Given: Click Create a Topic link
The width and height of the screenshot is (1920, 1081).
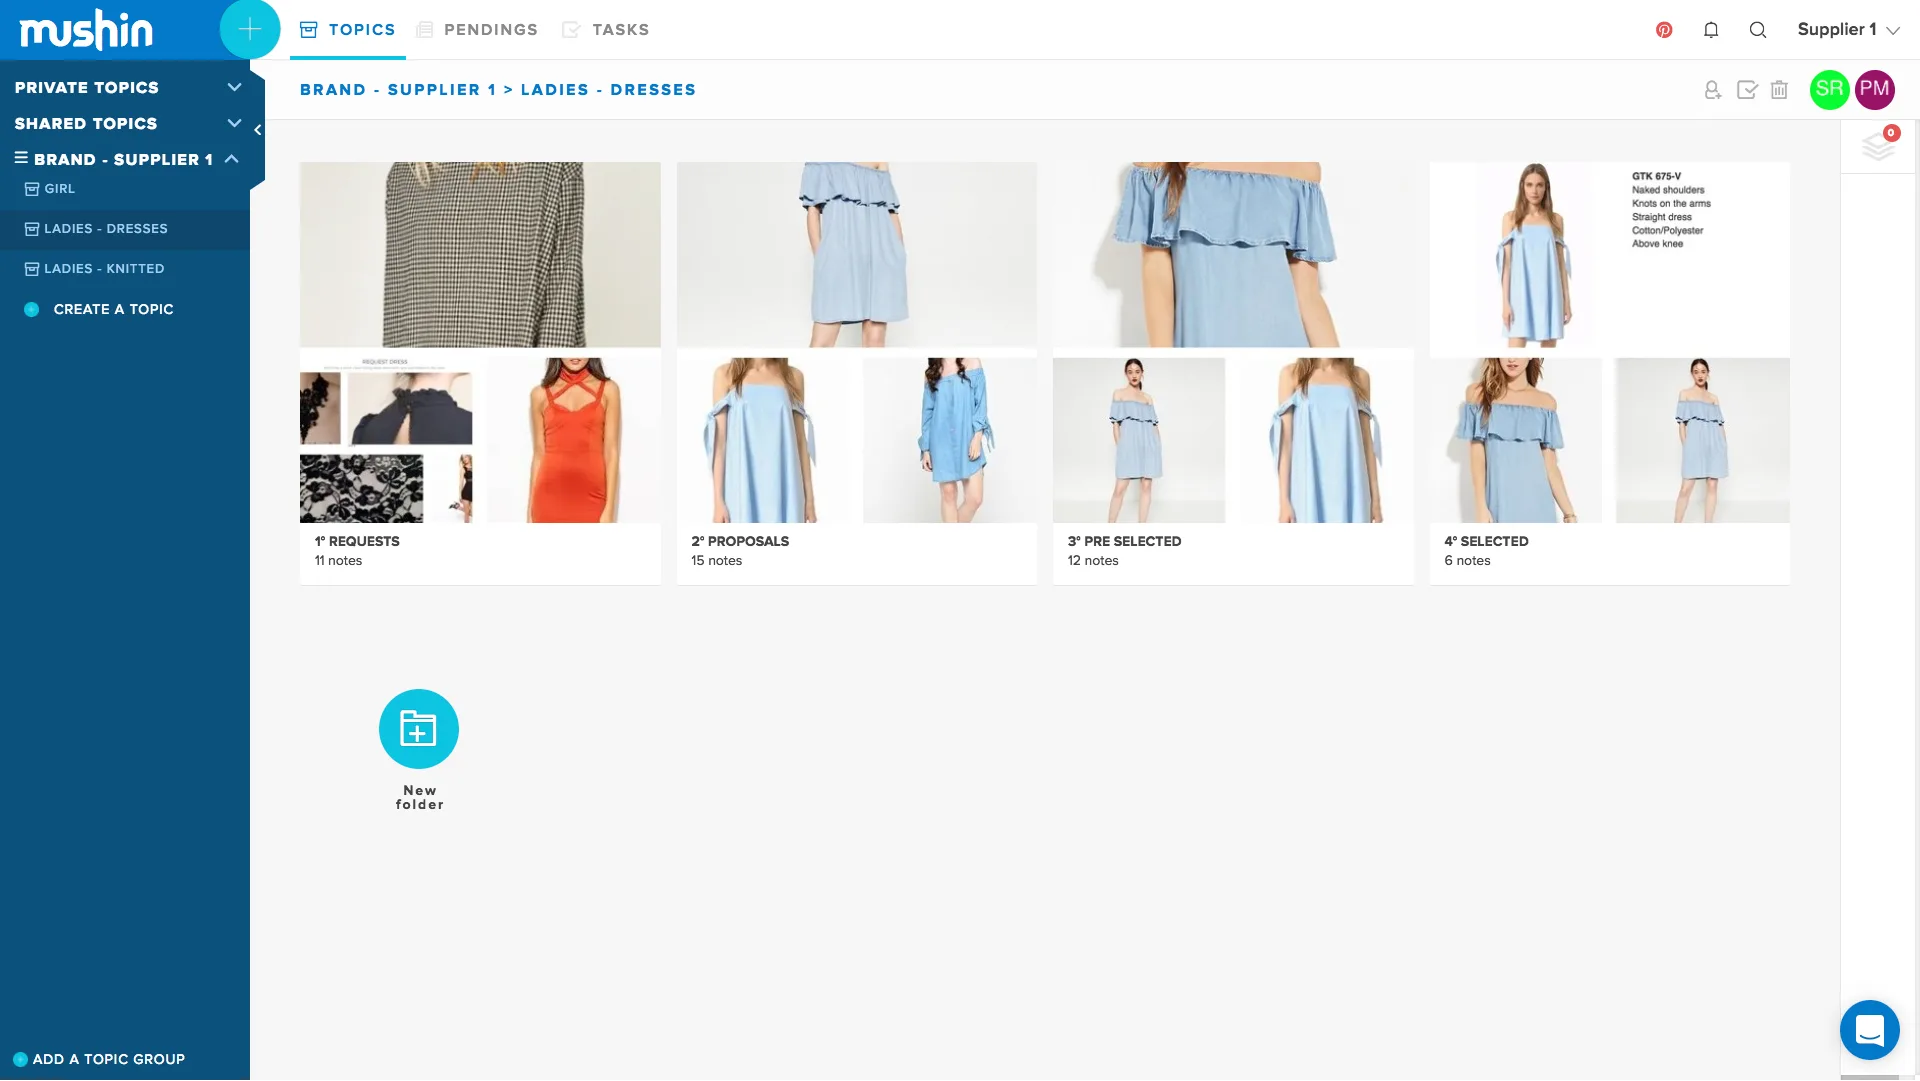Looking at the screenshot, I should pyautogui.click(x=113, y=310).
